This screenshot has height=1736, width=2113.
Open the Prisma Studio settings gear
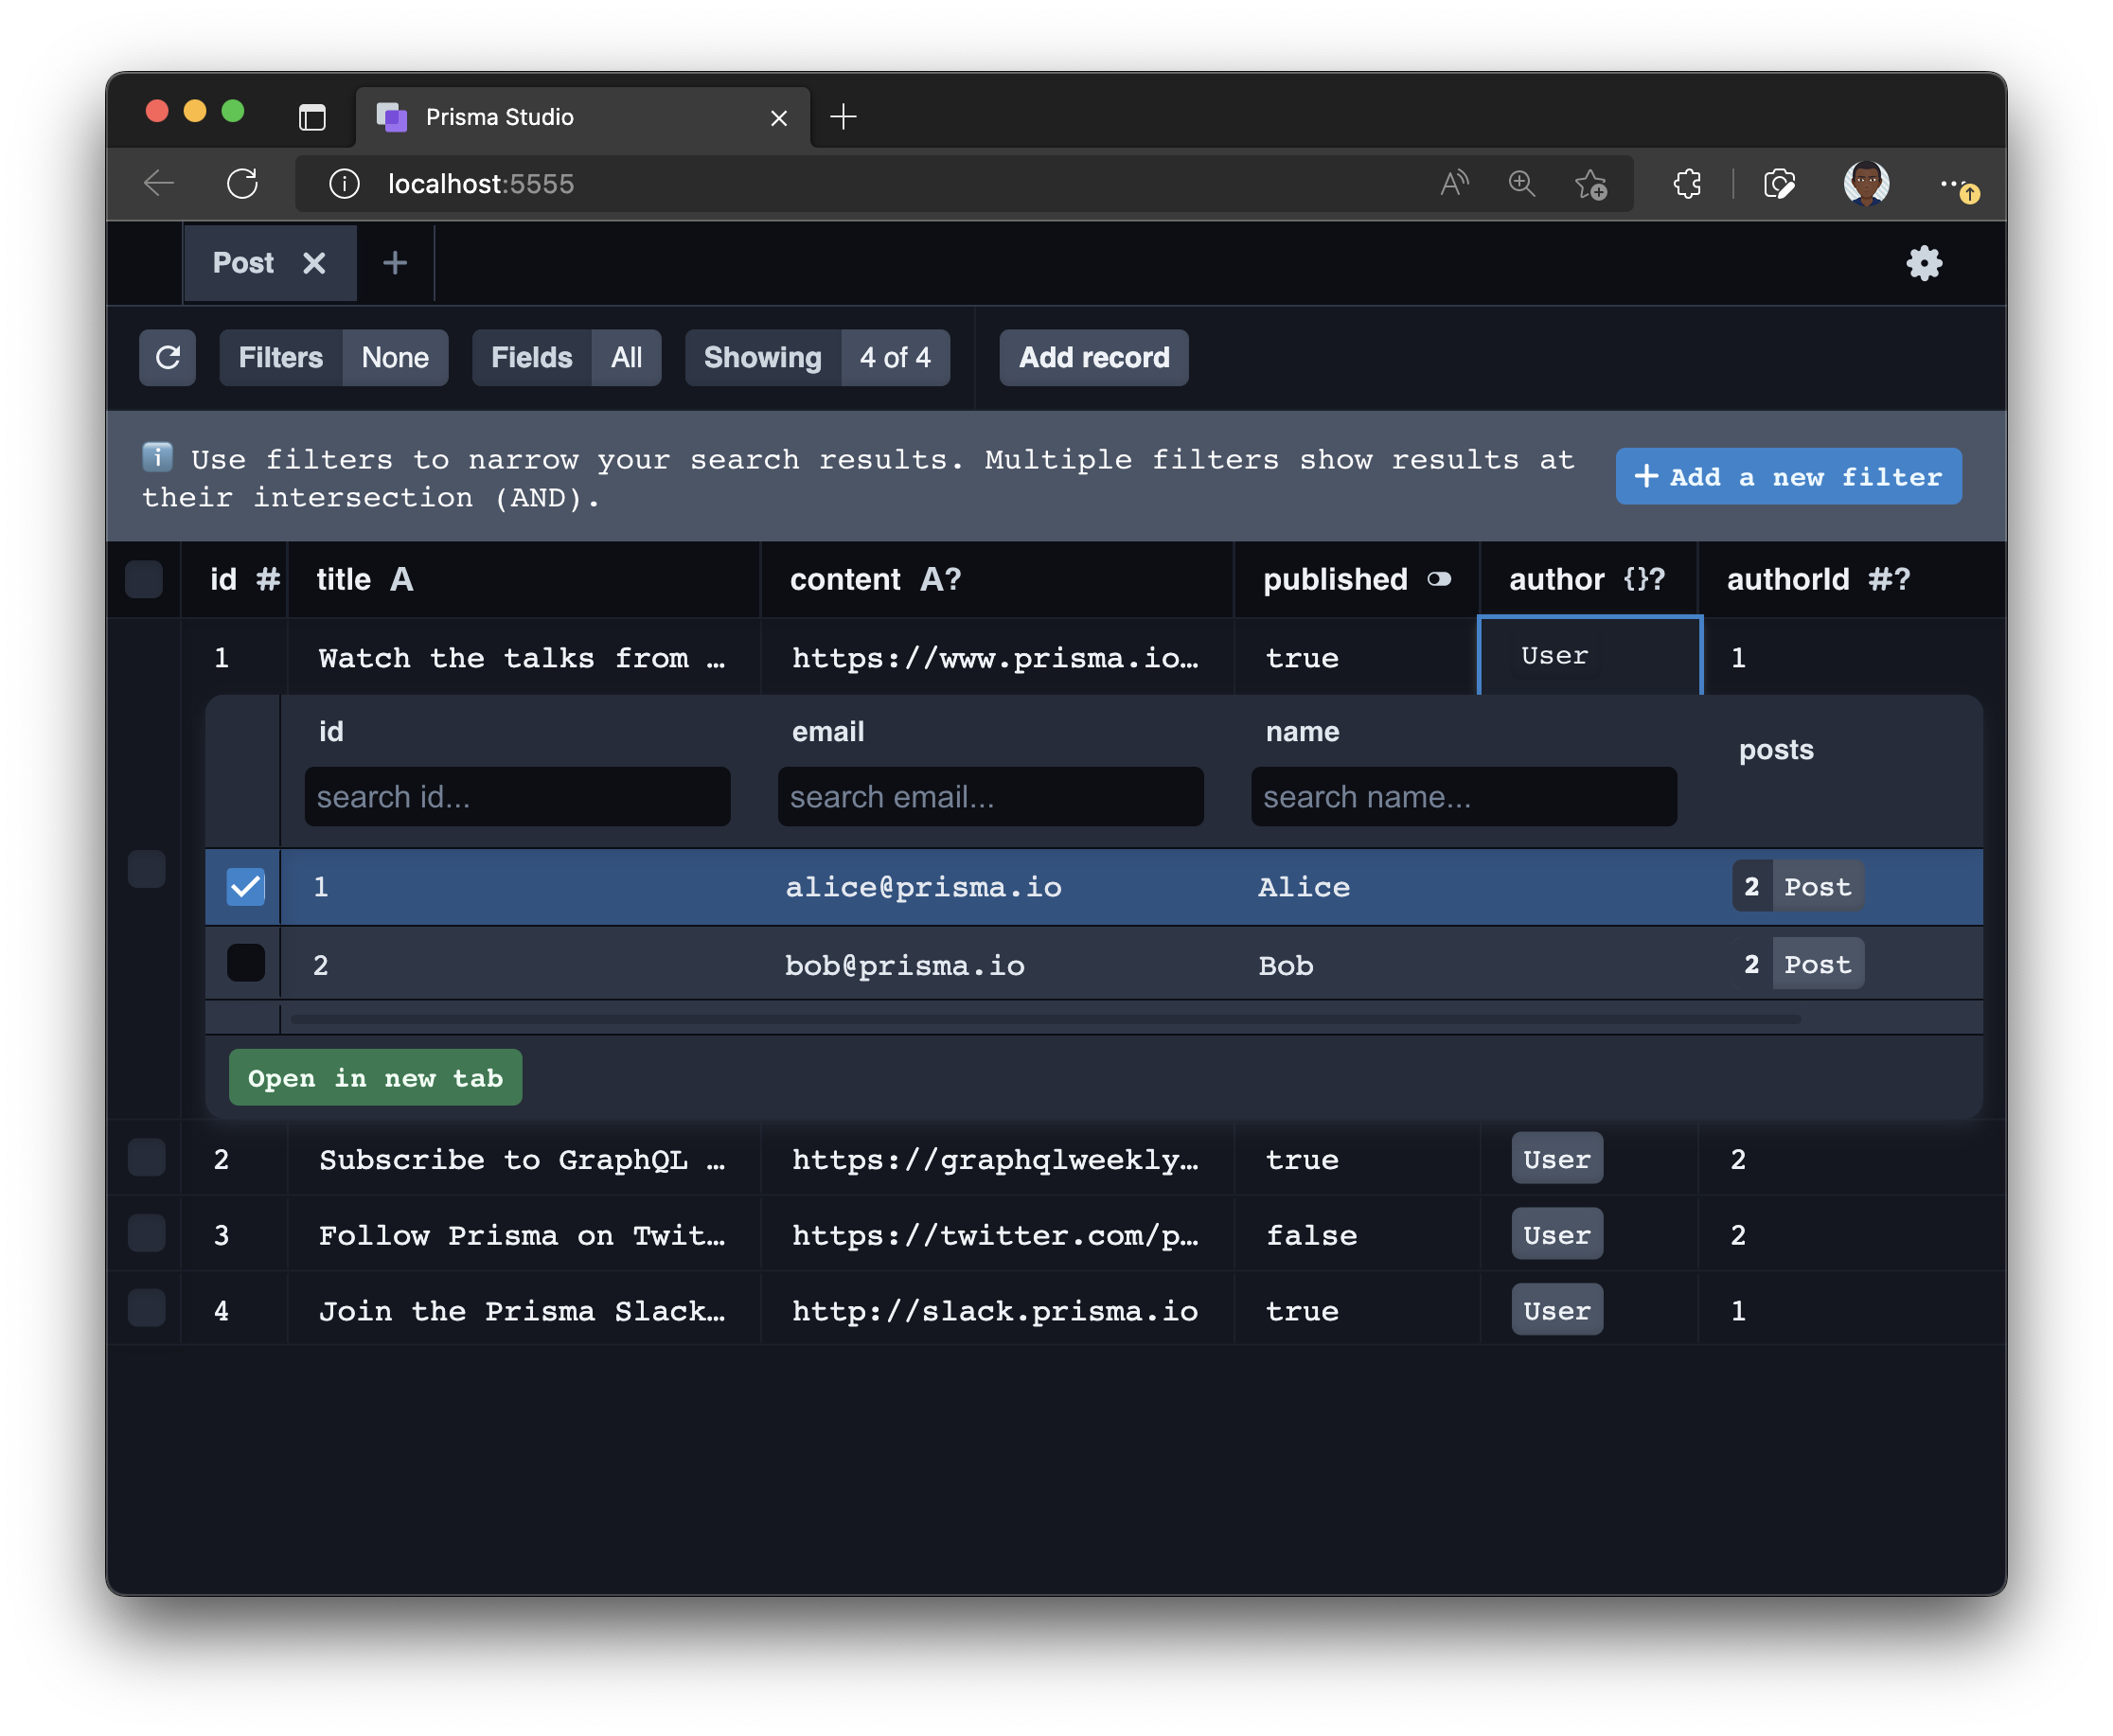tap(1923, 264)
